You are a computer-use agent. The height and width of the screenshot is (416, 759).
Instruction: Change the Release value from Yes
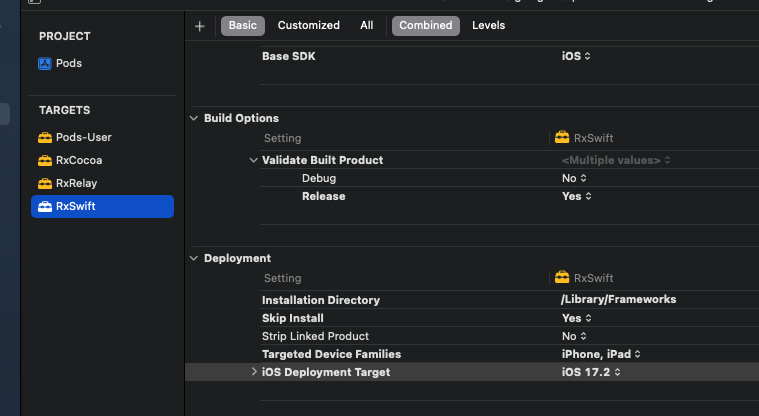click(x=577, y=196)
